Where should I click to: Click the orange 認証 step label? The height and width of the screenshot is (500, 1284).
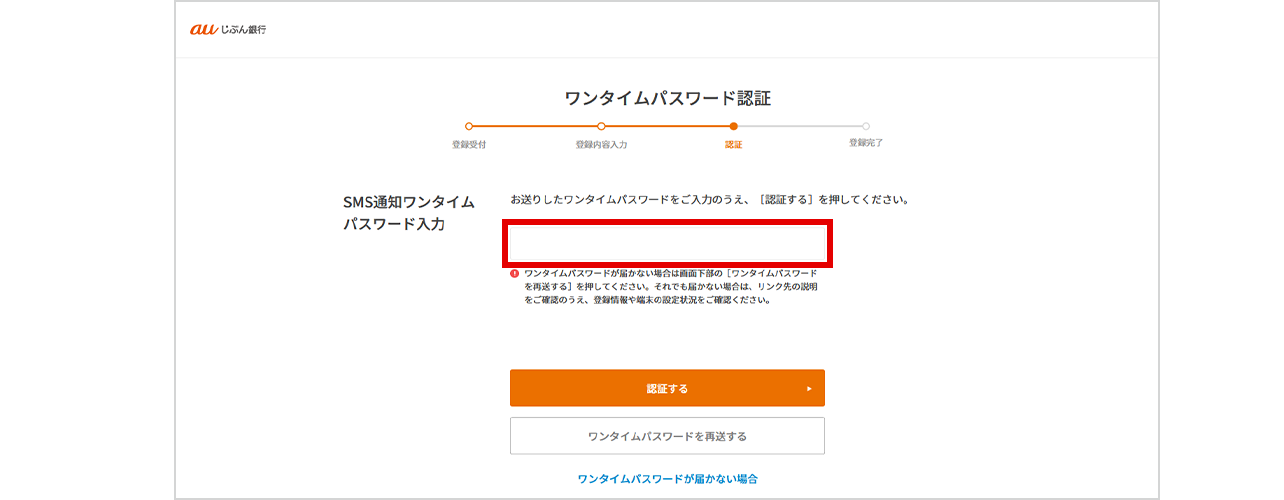click(x=734, y=145)
